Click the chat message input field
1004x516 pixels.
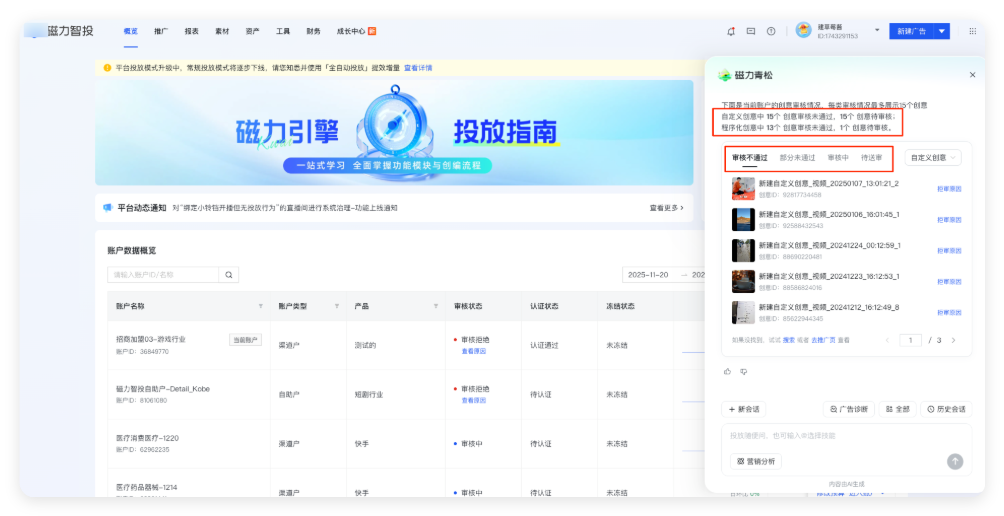(846, 436)
